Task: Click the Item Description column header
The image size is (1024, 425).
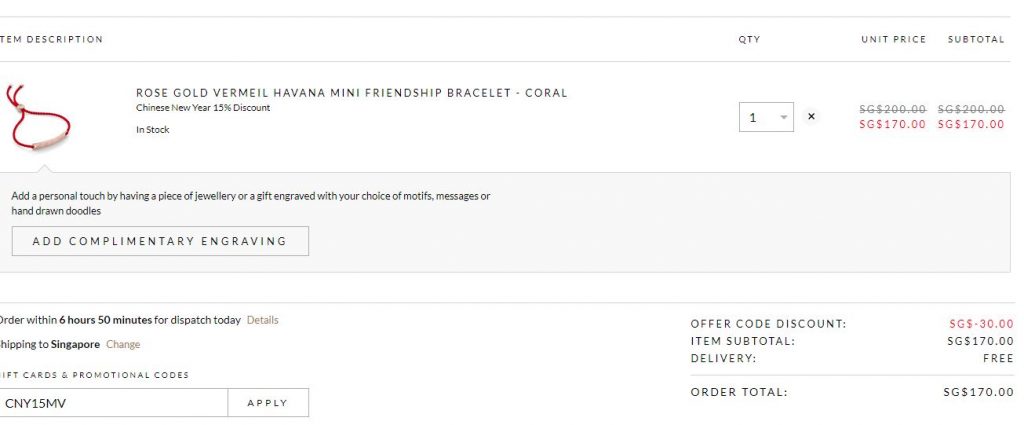Action: 52,40
